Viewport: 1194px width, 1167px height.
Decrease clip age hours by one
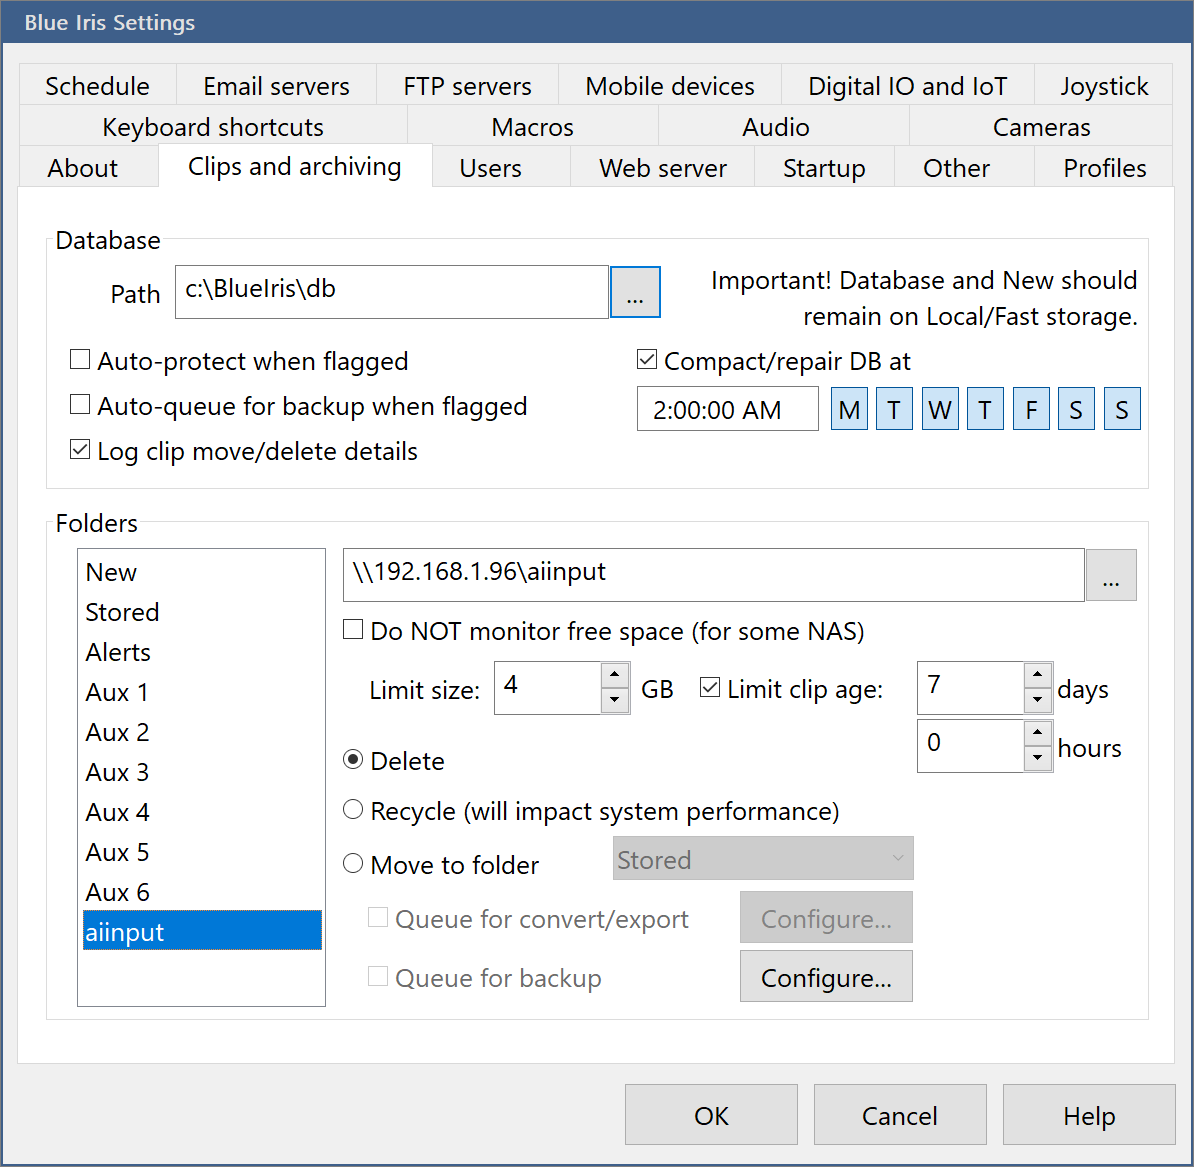(x=1038, y=759)
